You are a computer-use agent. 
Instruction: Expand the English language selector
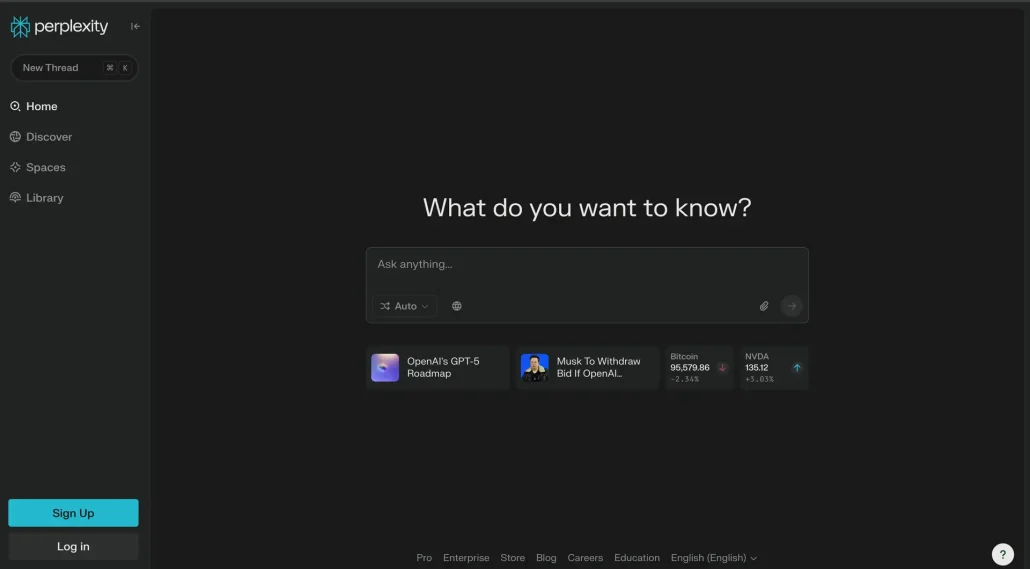point(713,558)
